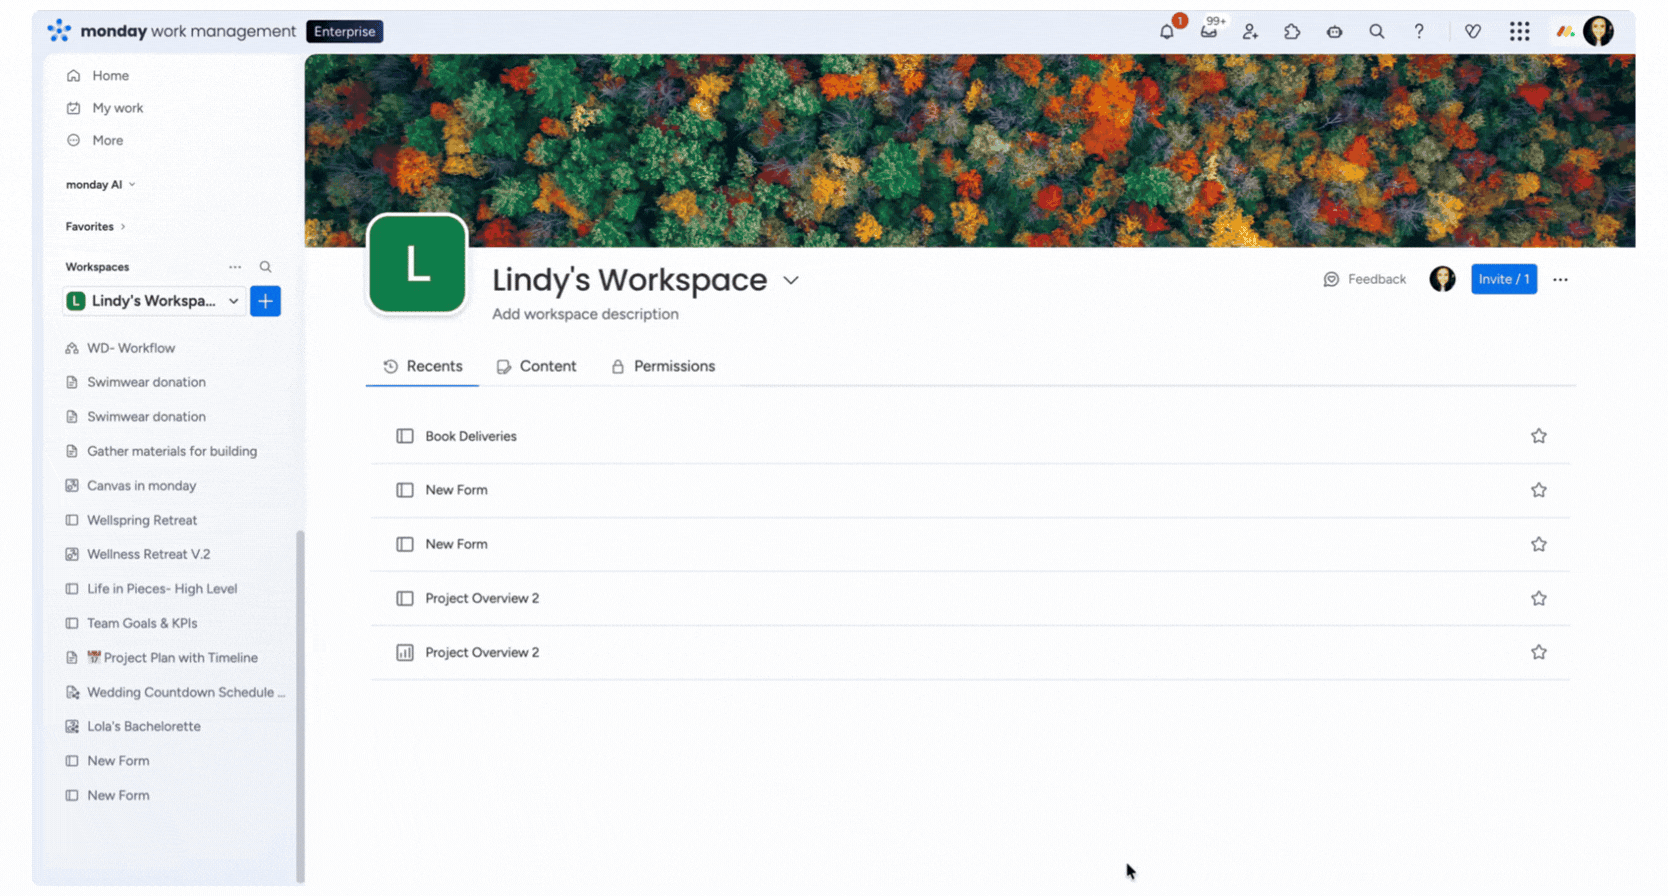The width and height of the screenshot is (1668, 896).
Task: Toggle favorite star for the dashboard Project Overview 2
Action: (1538, 653)
